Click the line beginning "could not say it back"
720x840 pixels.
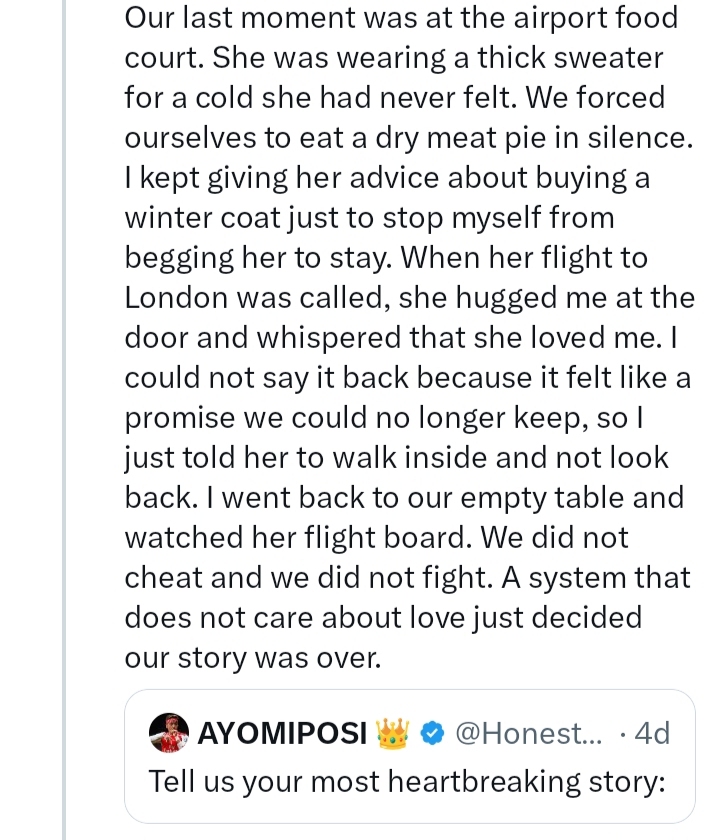pos(407,378)
